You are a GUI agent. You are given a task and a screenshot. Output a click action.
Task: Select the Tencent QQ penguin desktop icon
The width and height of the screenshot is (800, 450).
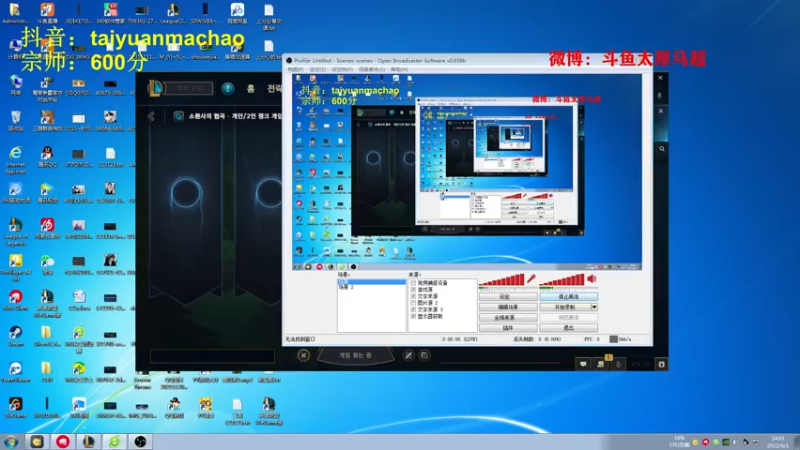point(47,157)
